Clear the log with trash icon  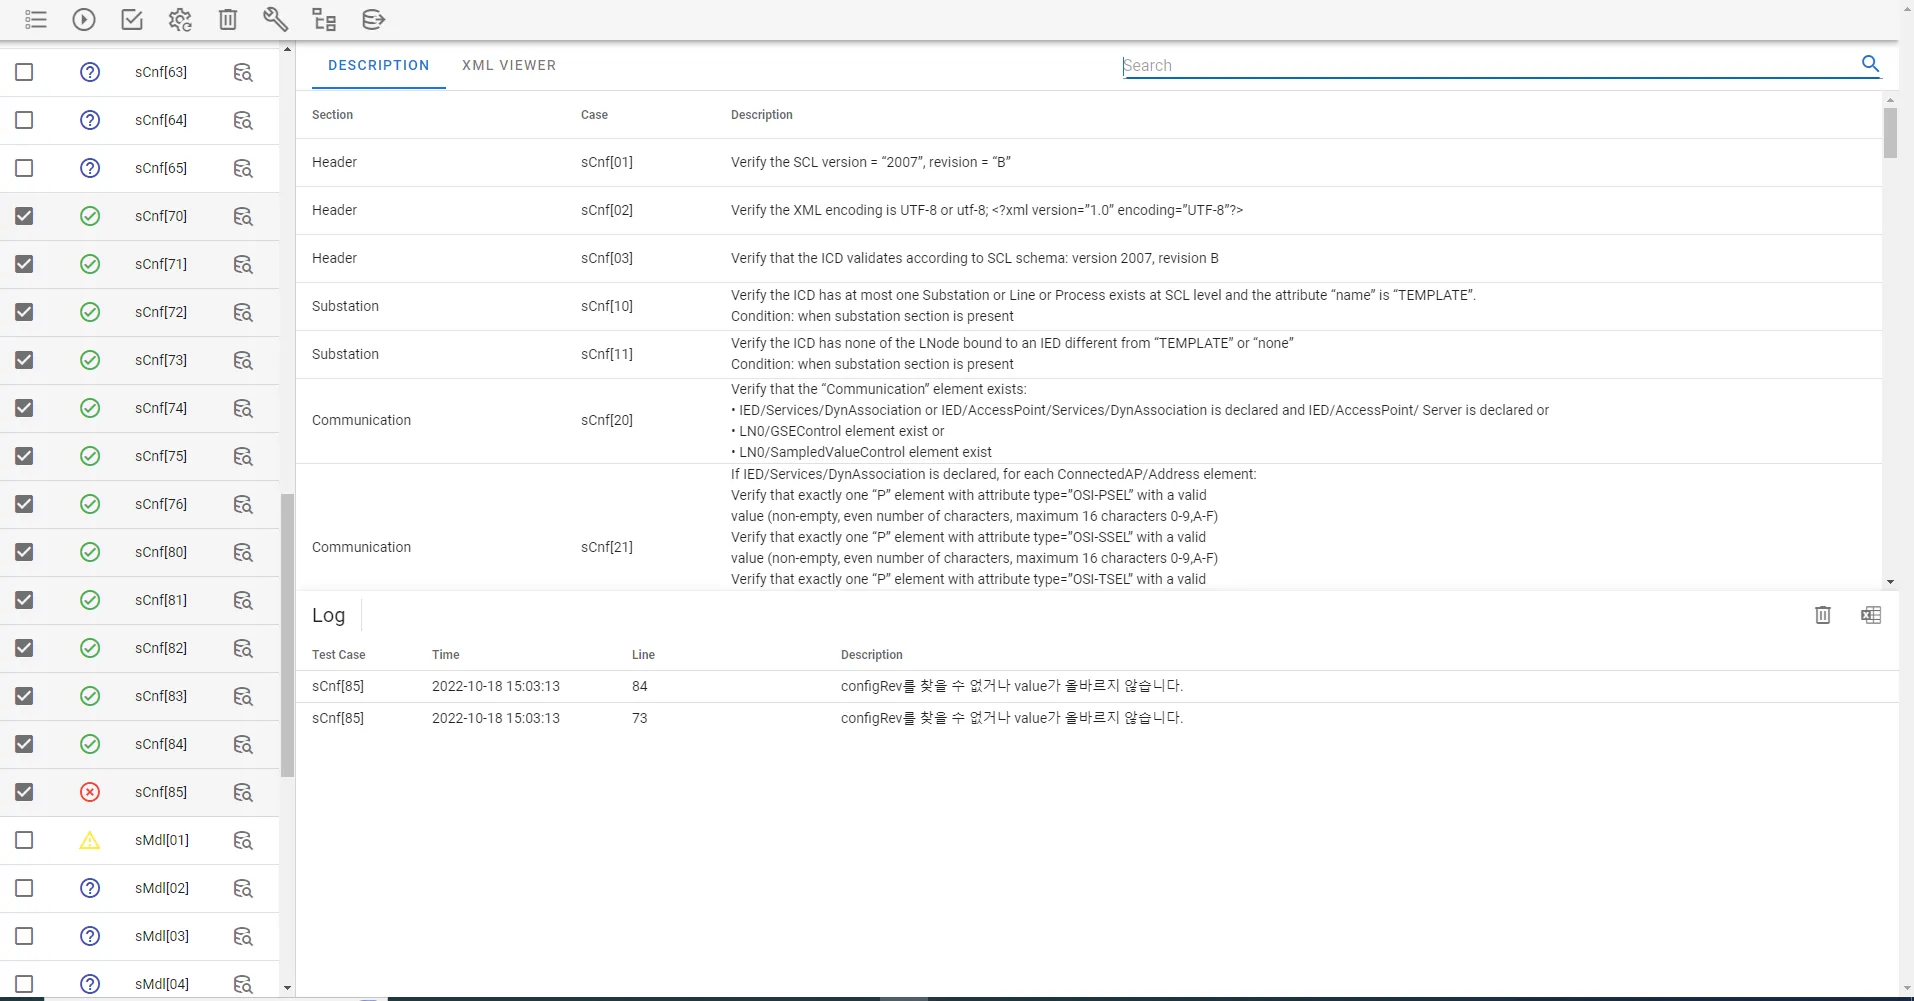1822,615
